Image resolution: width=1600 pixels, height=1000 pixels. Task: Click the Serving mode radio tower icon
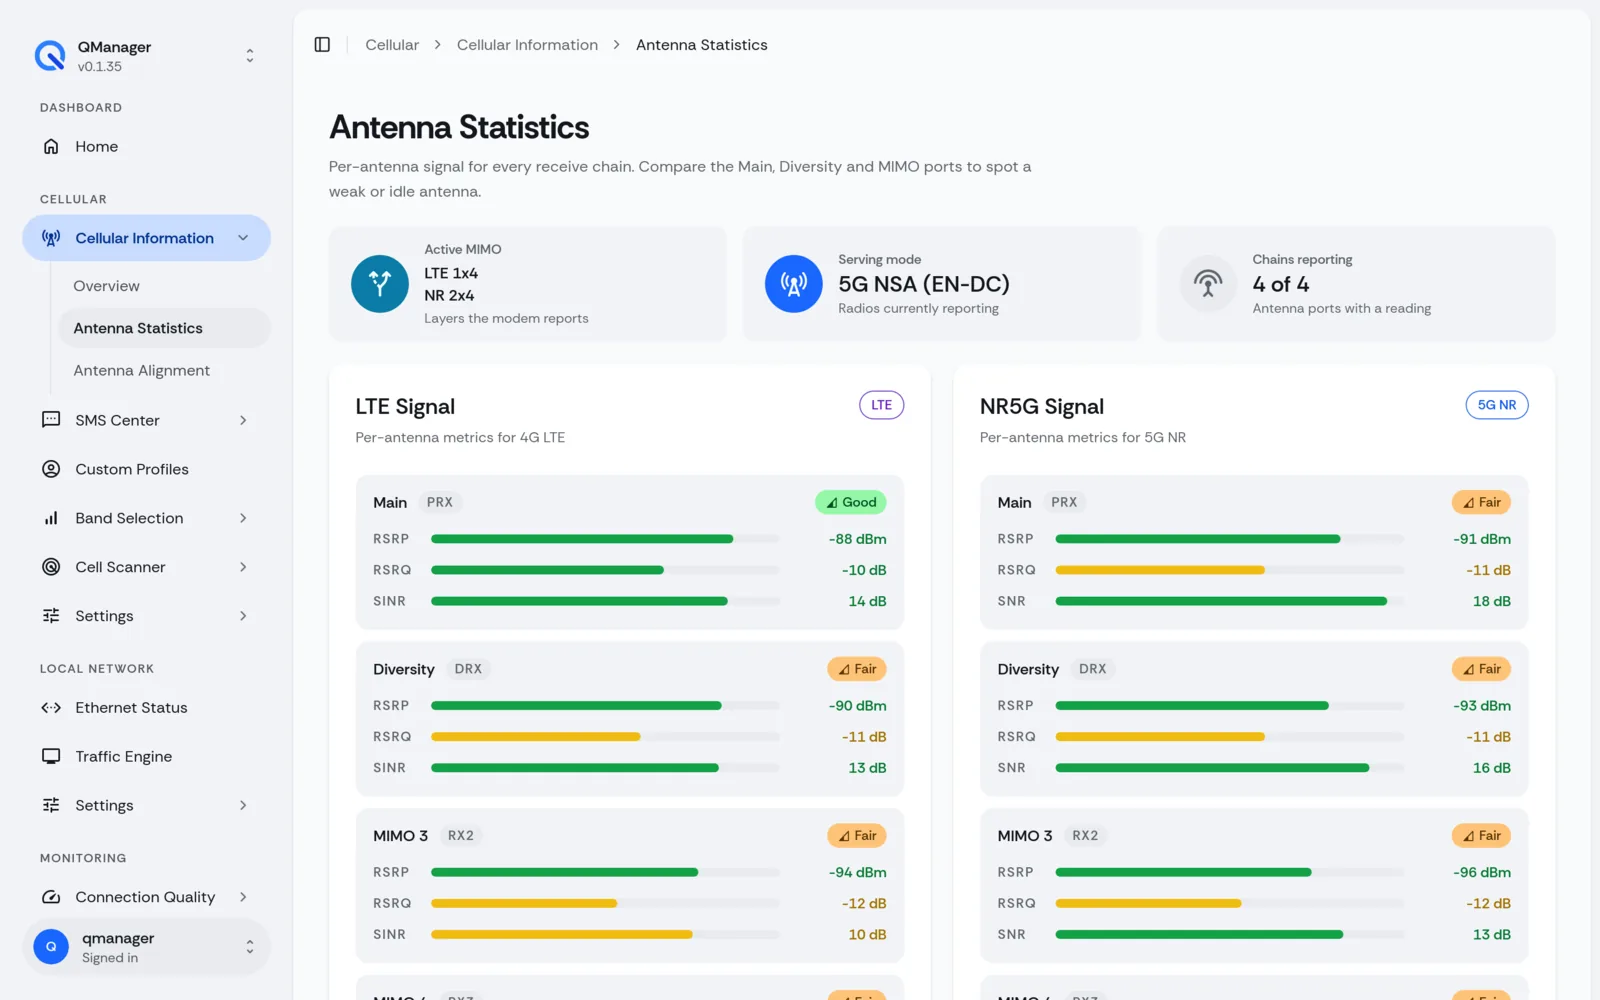(794, 284)
